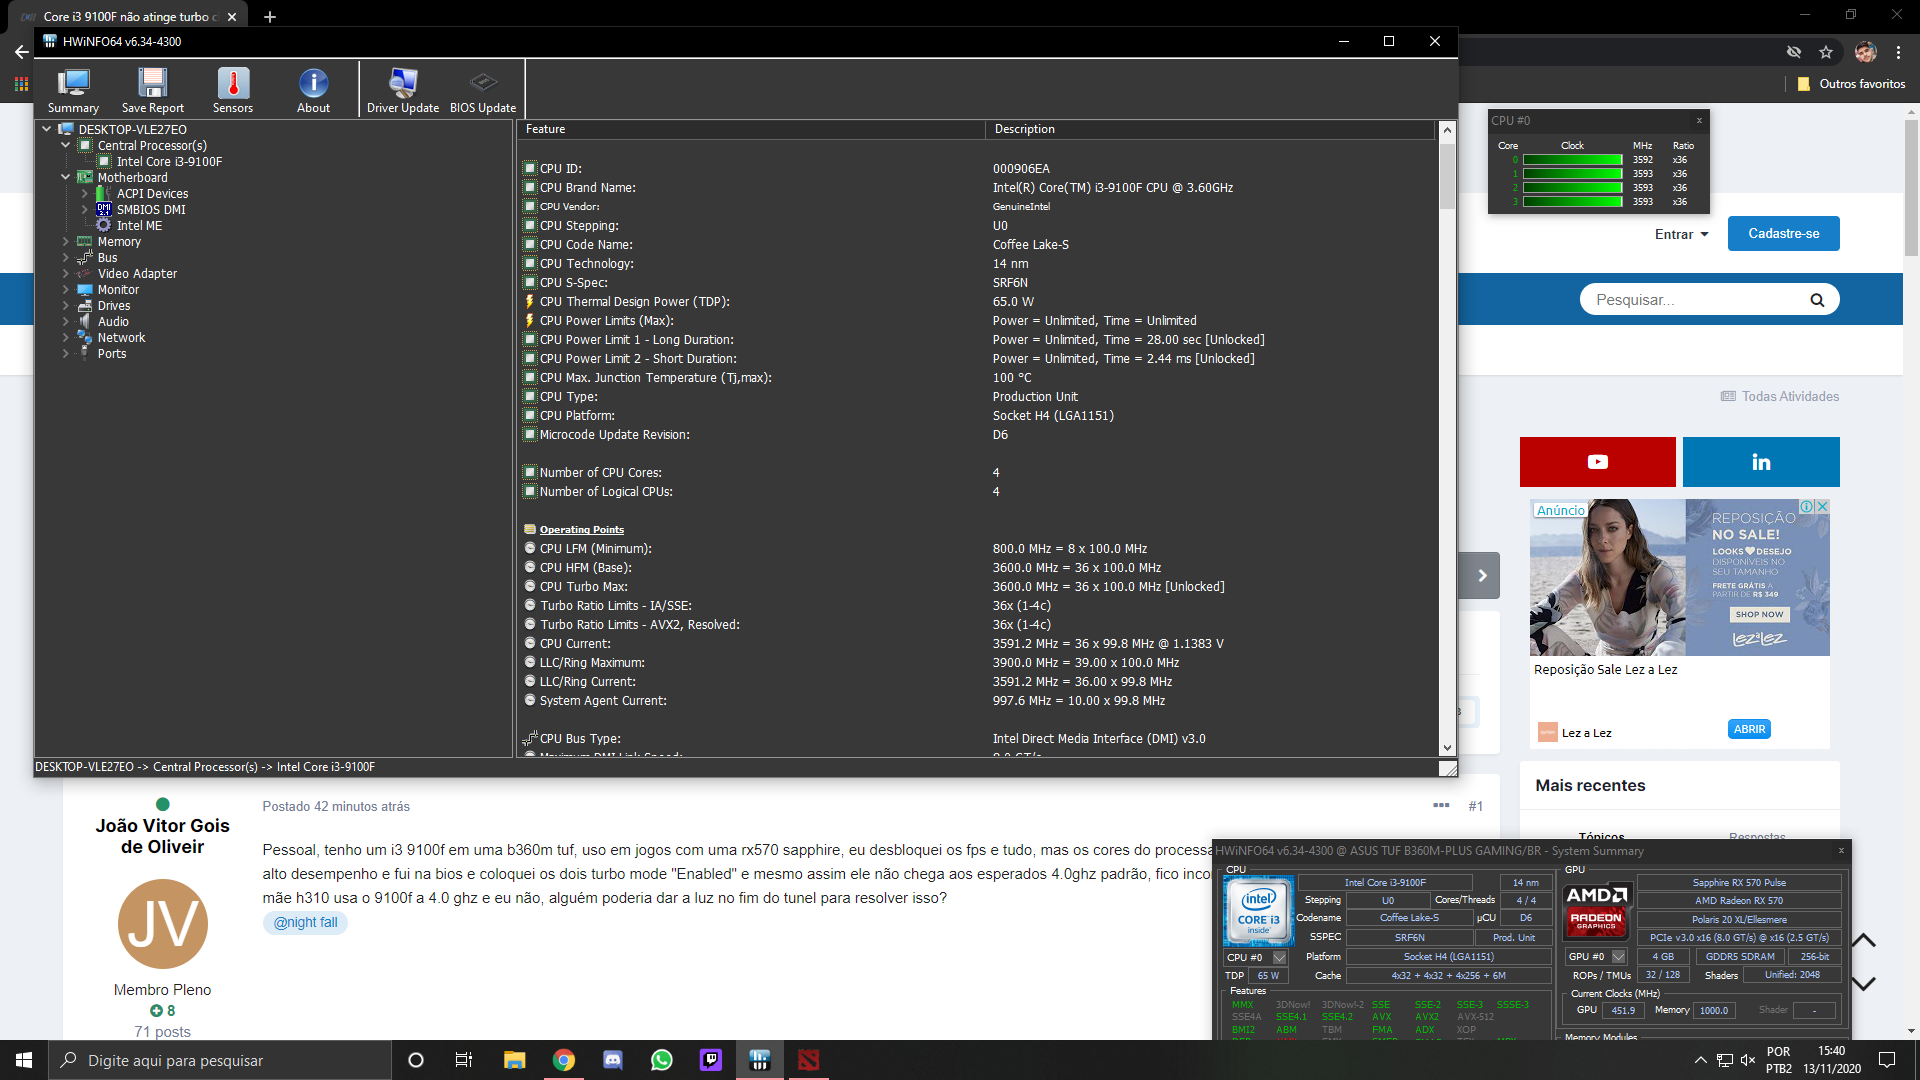Select the Audio tree item
Image resolution: width=1920 pixels, height=1080 pixels.
click(x=113, y=322)
